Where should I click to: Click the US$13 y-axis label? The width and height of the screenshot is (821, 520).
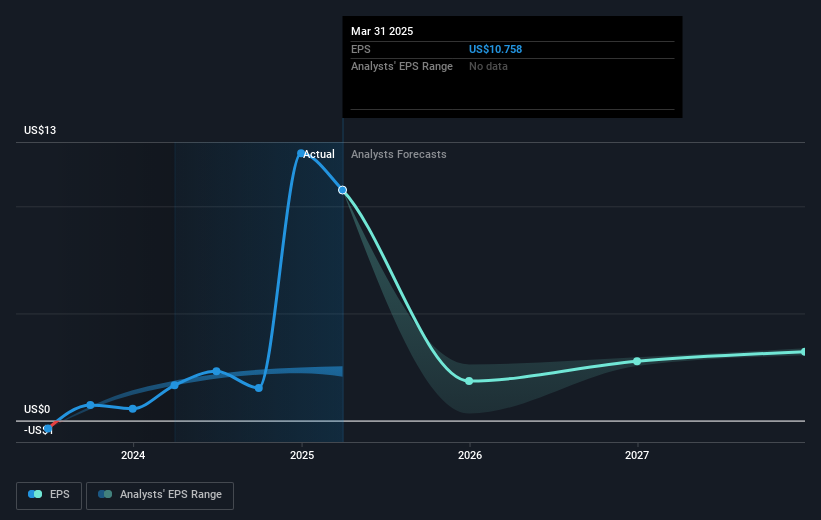click(40, 130)
